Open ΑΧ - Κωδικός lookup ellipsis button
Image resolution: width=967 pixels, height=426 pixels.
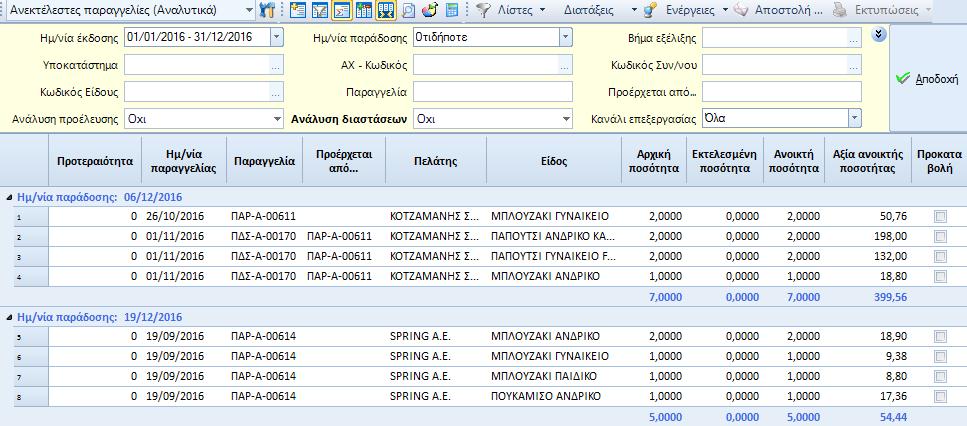pyautogui.click(x=564, y=65)
